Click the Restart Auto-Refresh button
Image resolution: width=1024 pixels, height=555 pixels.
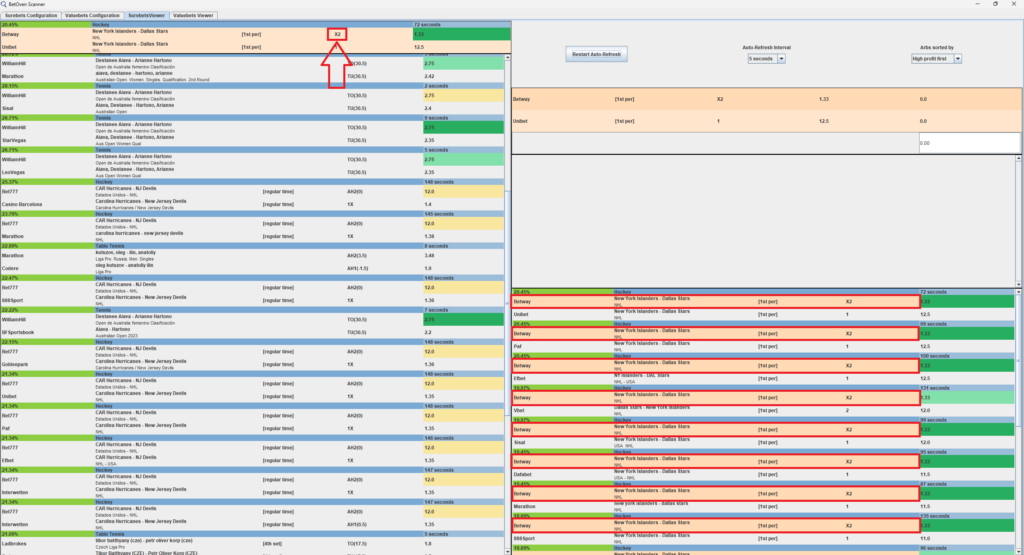[596, 54]
